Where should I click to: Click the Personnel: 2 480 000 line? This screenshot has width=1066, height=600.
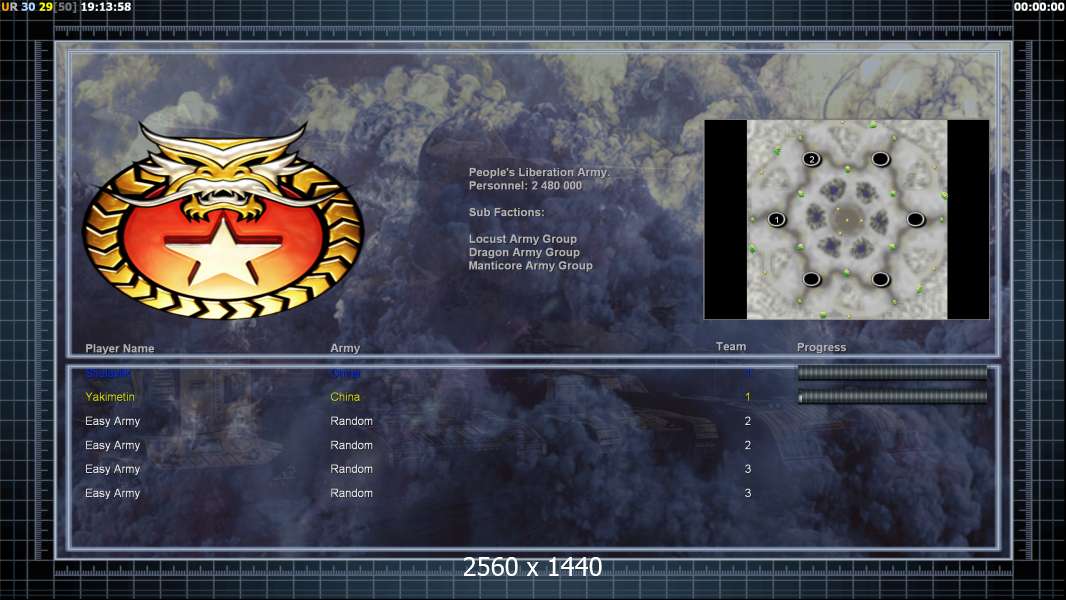click(525, 186)
